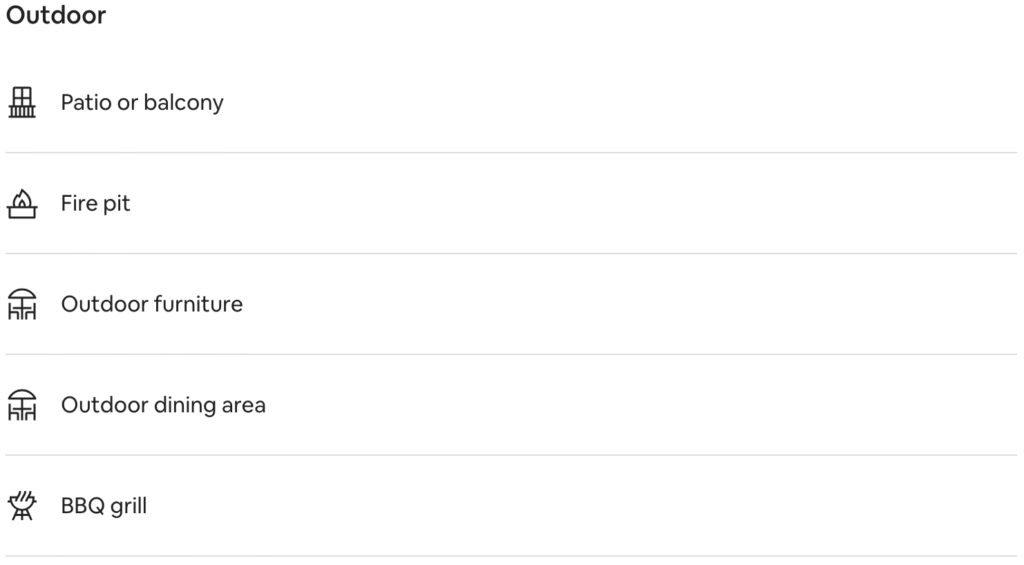Viewport: 1024px width, 565px height.
Task: Click the balcony railing icon
Action: (x=22, y=103)
